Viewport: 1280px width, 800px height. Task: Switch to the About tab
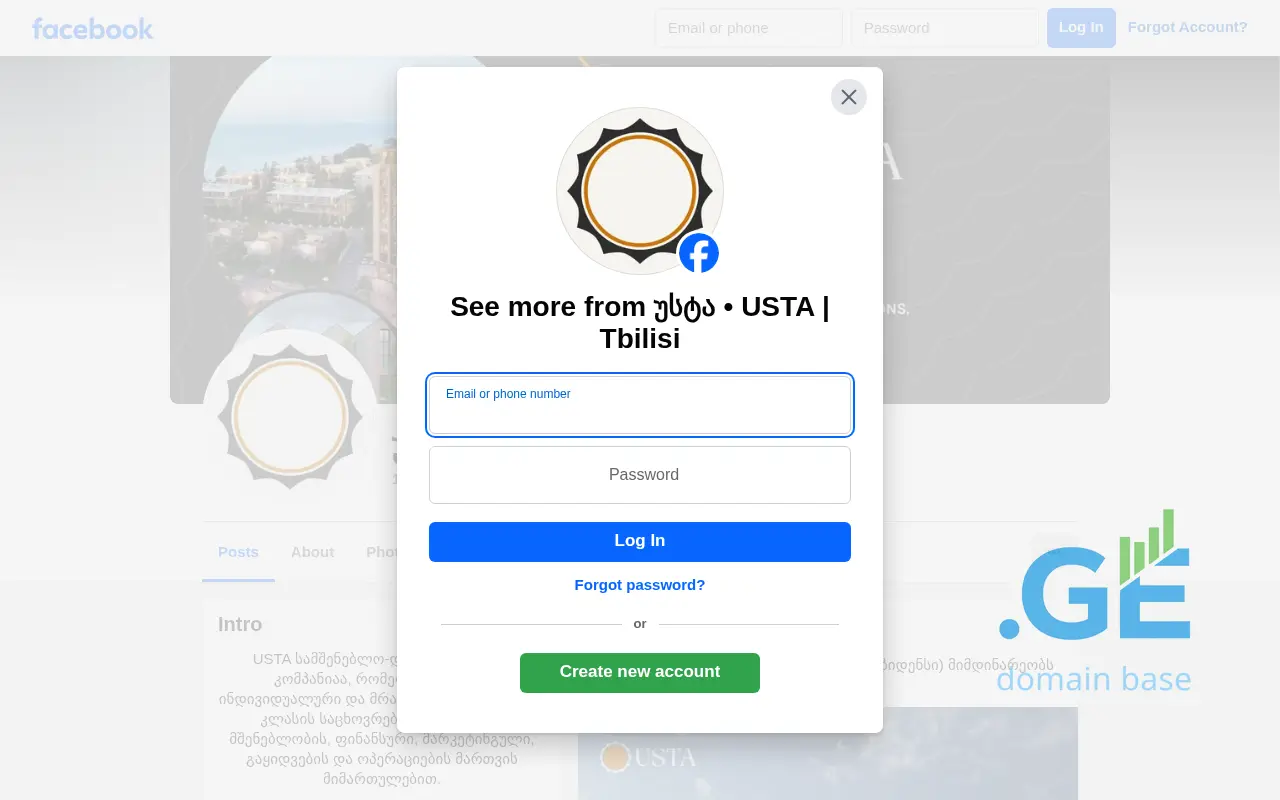click(312, 552)
